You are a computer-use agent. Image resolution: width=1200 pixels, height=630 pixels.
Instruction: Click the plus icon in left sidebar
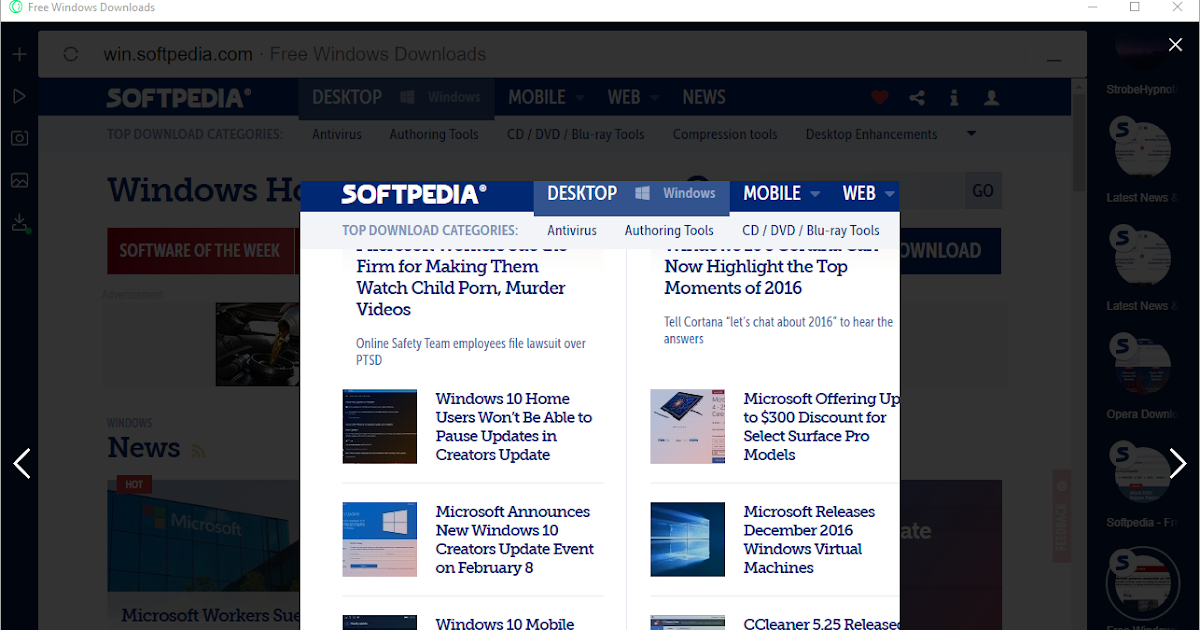tap(19, 54)
